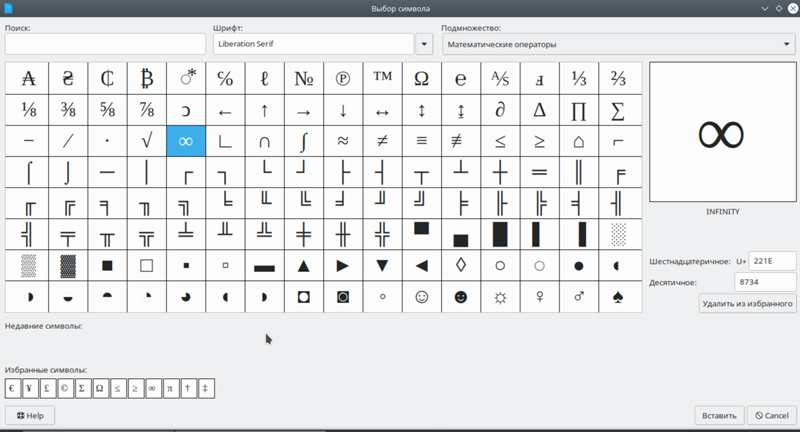Choose the sun with rays symbol
Viewport: 800px width, 432px height.
coord(500,297)
